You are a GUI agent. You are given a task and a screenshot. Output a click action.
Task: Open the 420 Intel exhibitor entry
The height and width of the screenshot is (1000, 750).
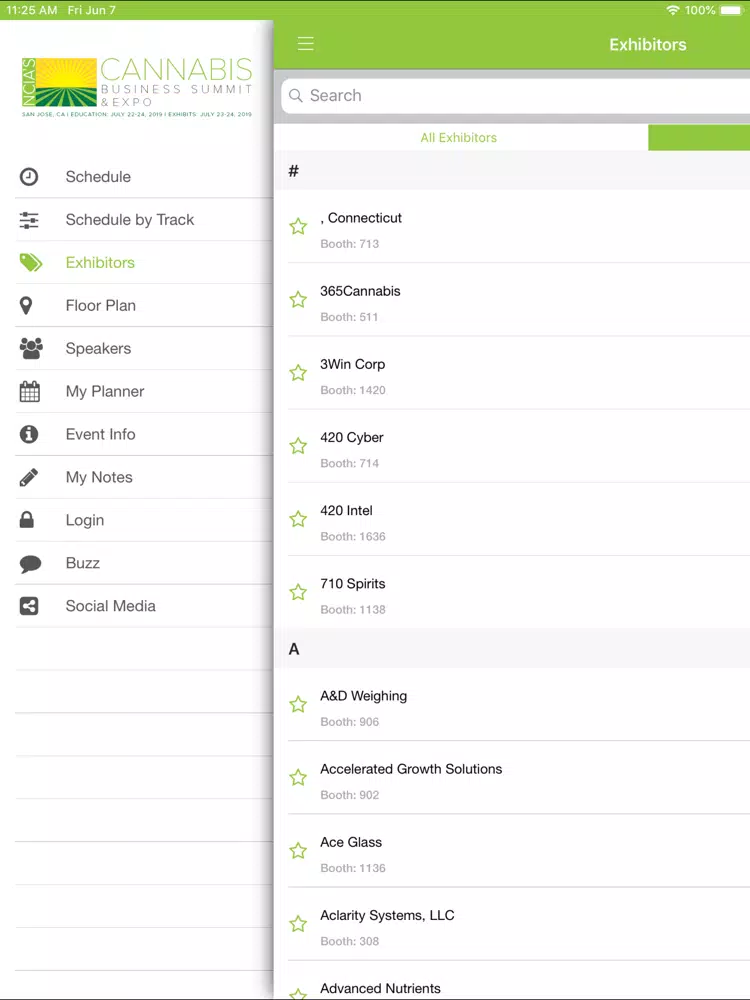(512, 519)
